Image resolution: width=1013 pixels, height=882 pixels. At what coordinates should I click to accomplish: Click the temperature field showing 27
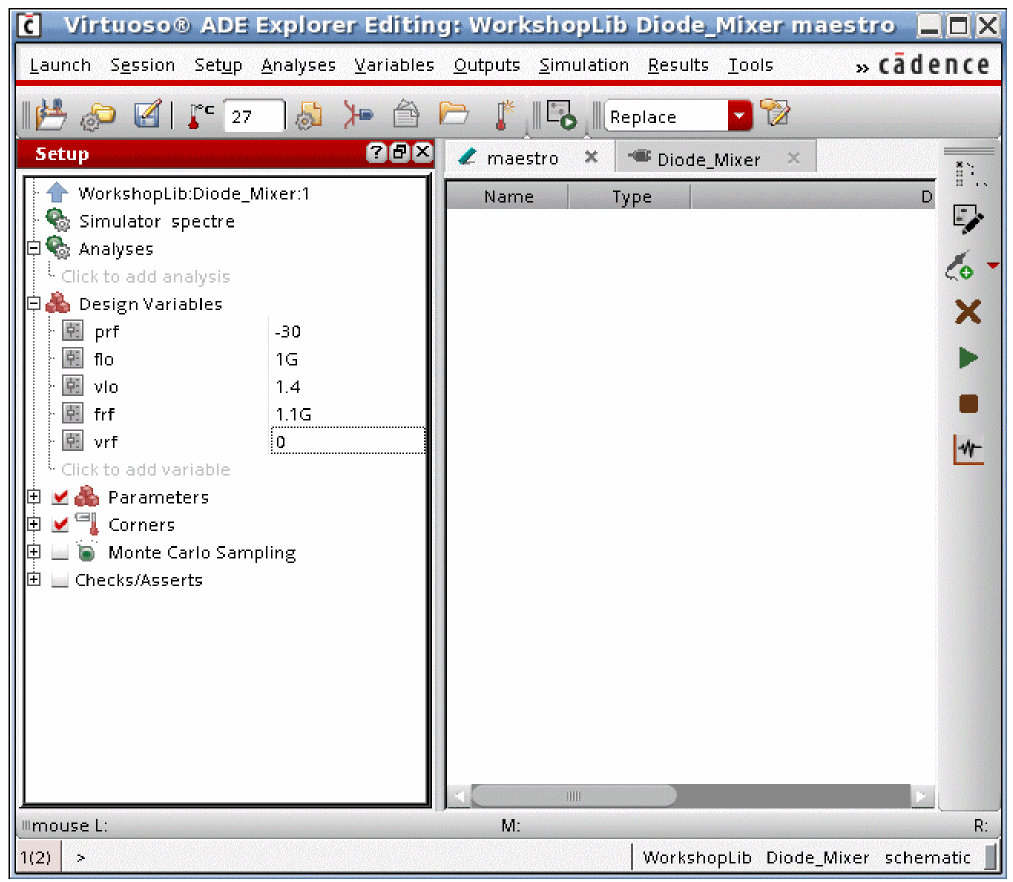(x=253, y=116)
